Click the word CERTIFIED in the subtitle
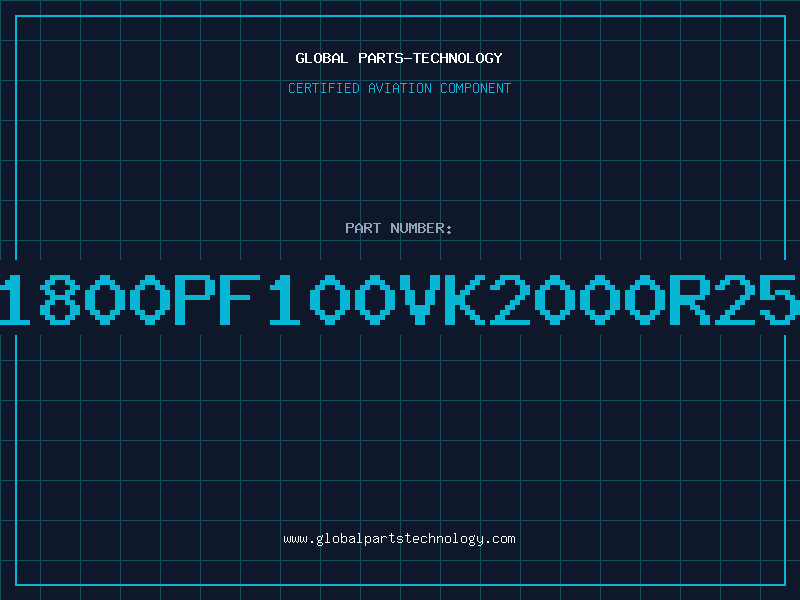 (x=324, y=88)
